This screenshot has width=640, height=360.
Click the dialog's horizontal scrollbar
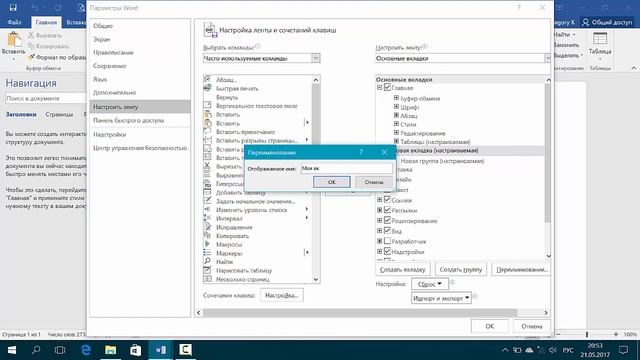click(360, 312)
